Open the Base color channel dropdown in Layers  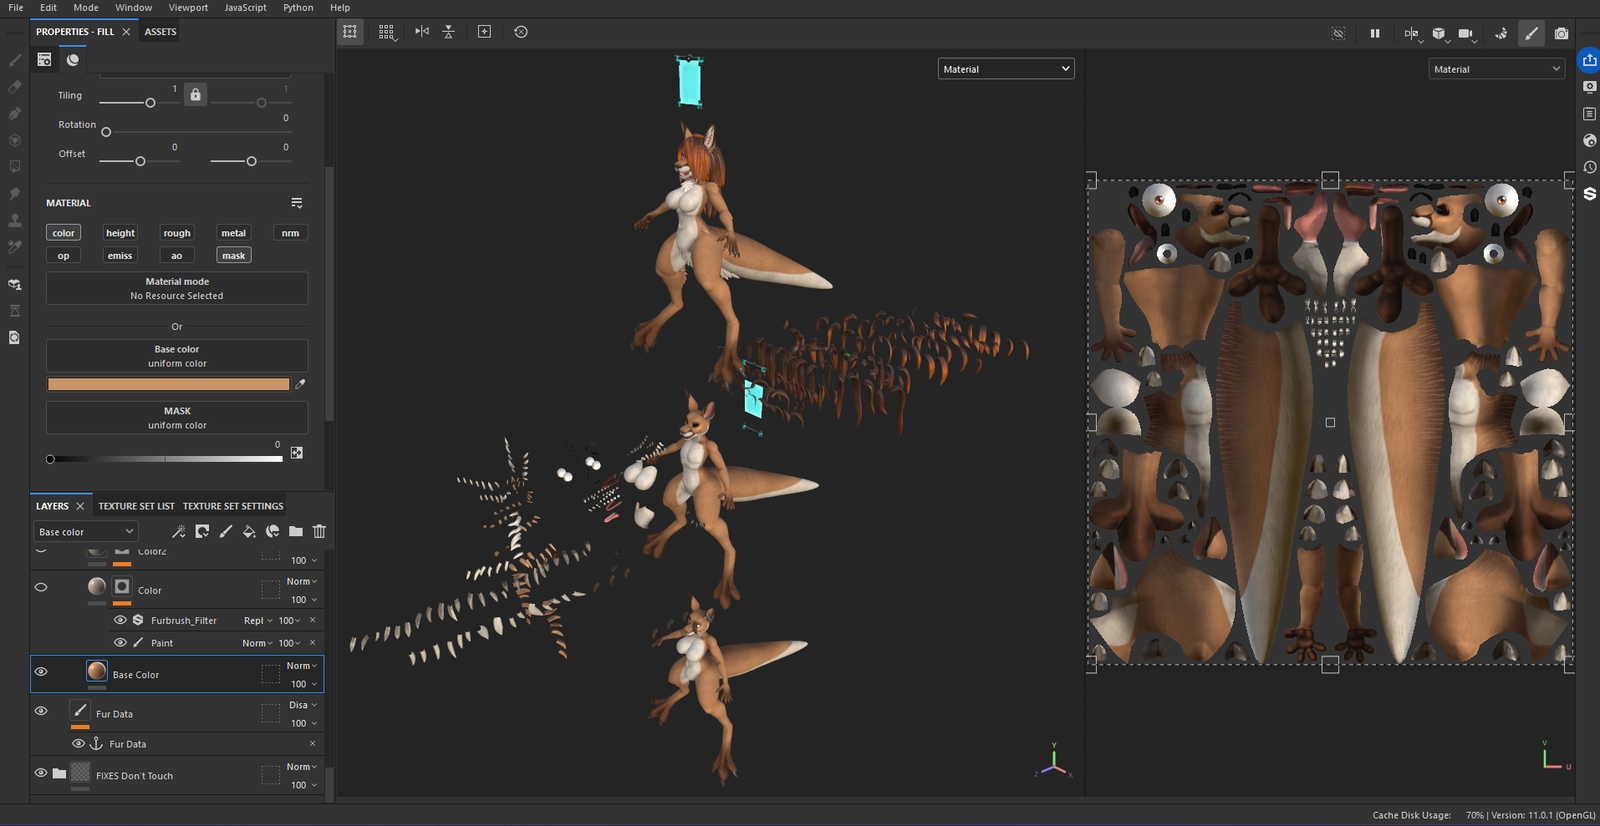(x=86, y=532)
